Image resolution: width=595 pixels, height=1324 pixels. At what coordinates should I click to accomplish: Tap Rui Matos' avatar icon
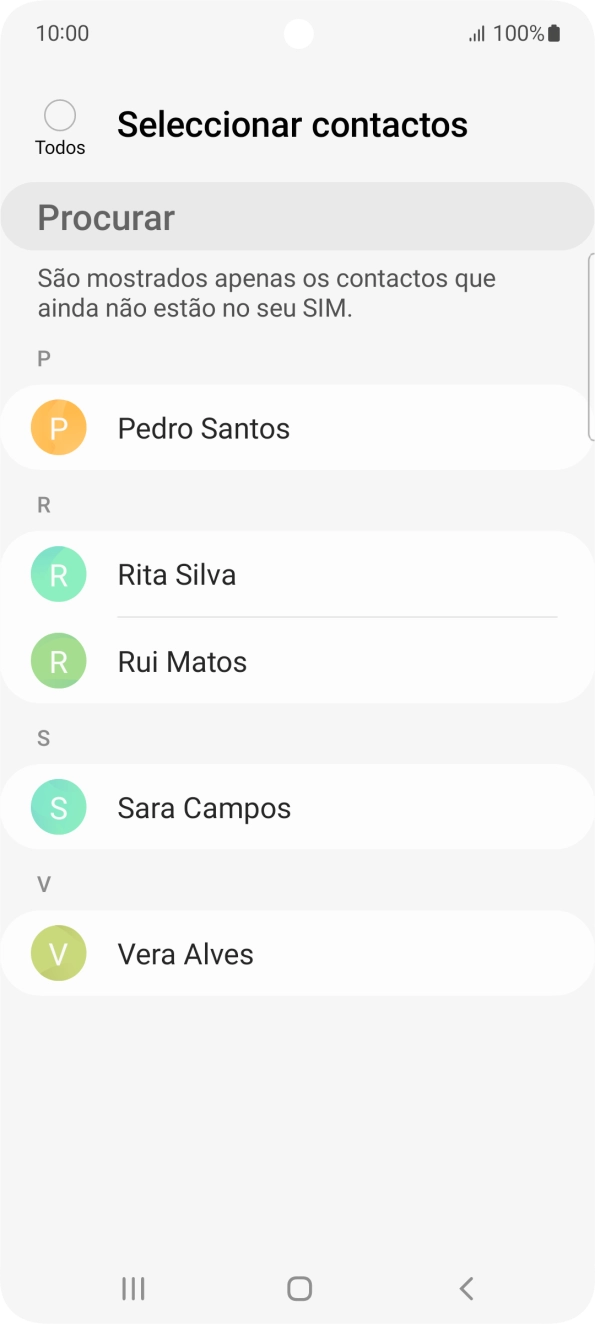click(58, 660)
